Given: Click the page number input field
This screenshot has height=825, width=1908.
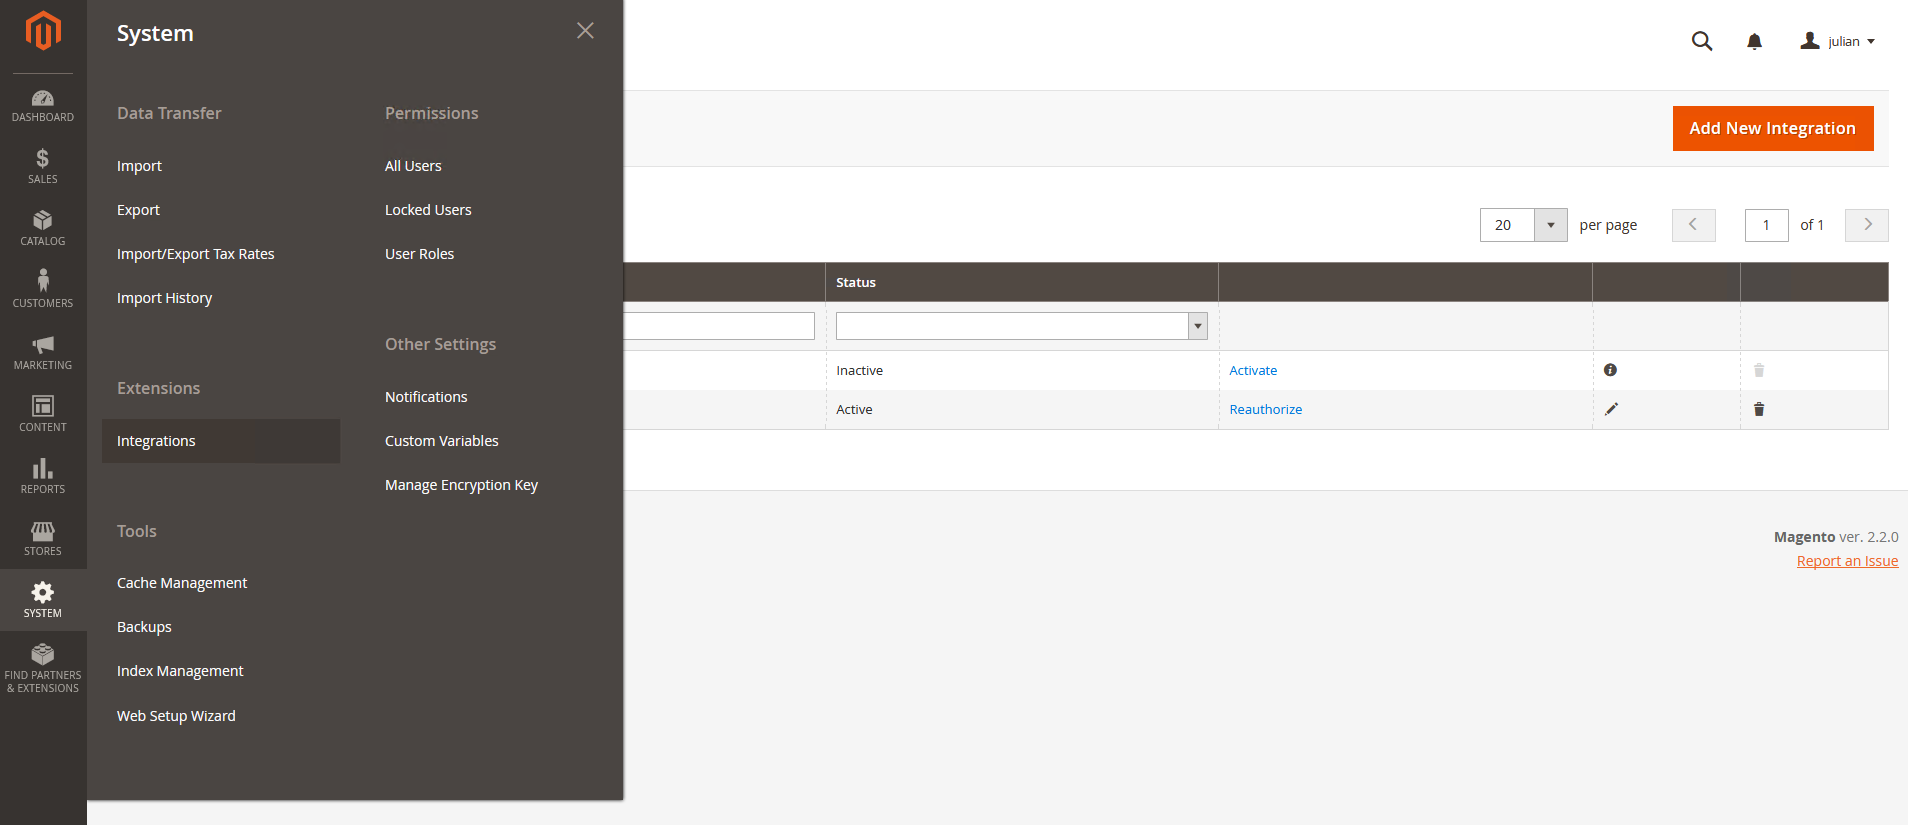Looking at the screenshot, I should point(1766,225).
